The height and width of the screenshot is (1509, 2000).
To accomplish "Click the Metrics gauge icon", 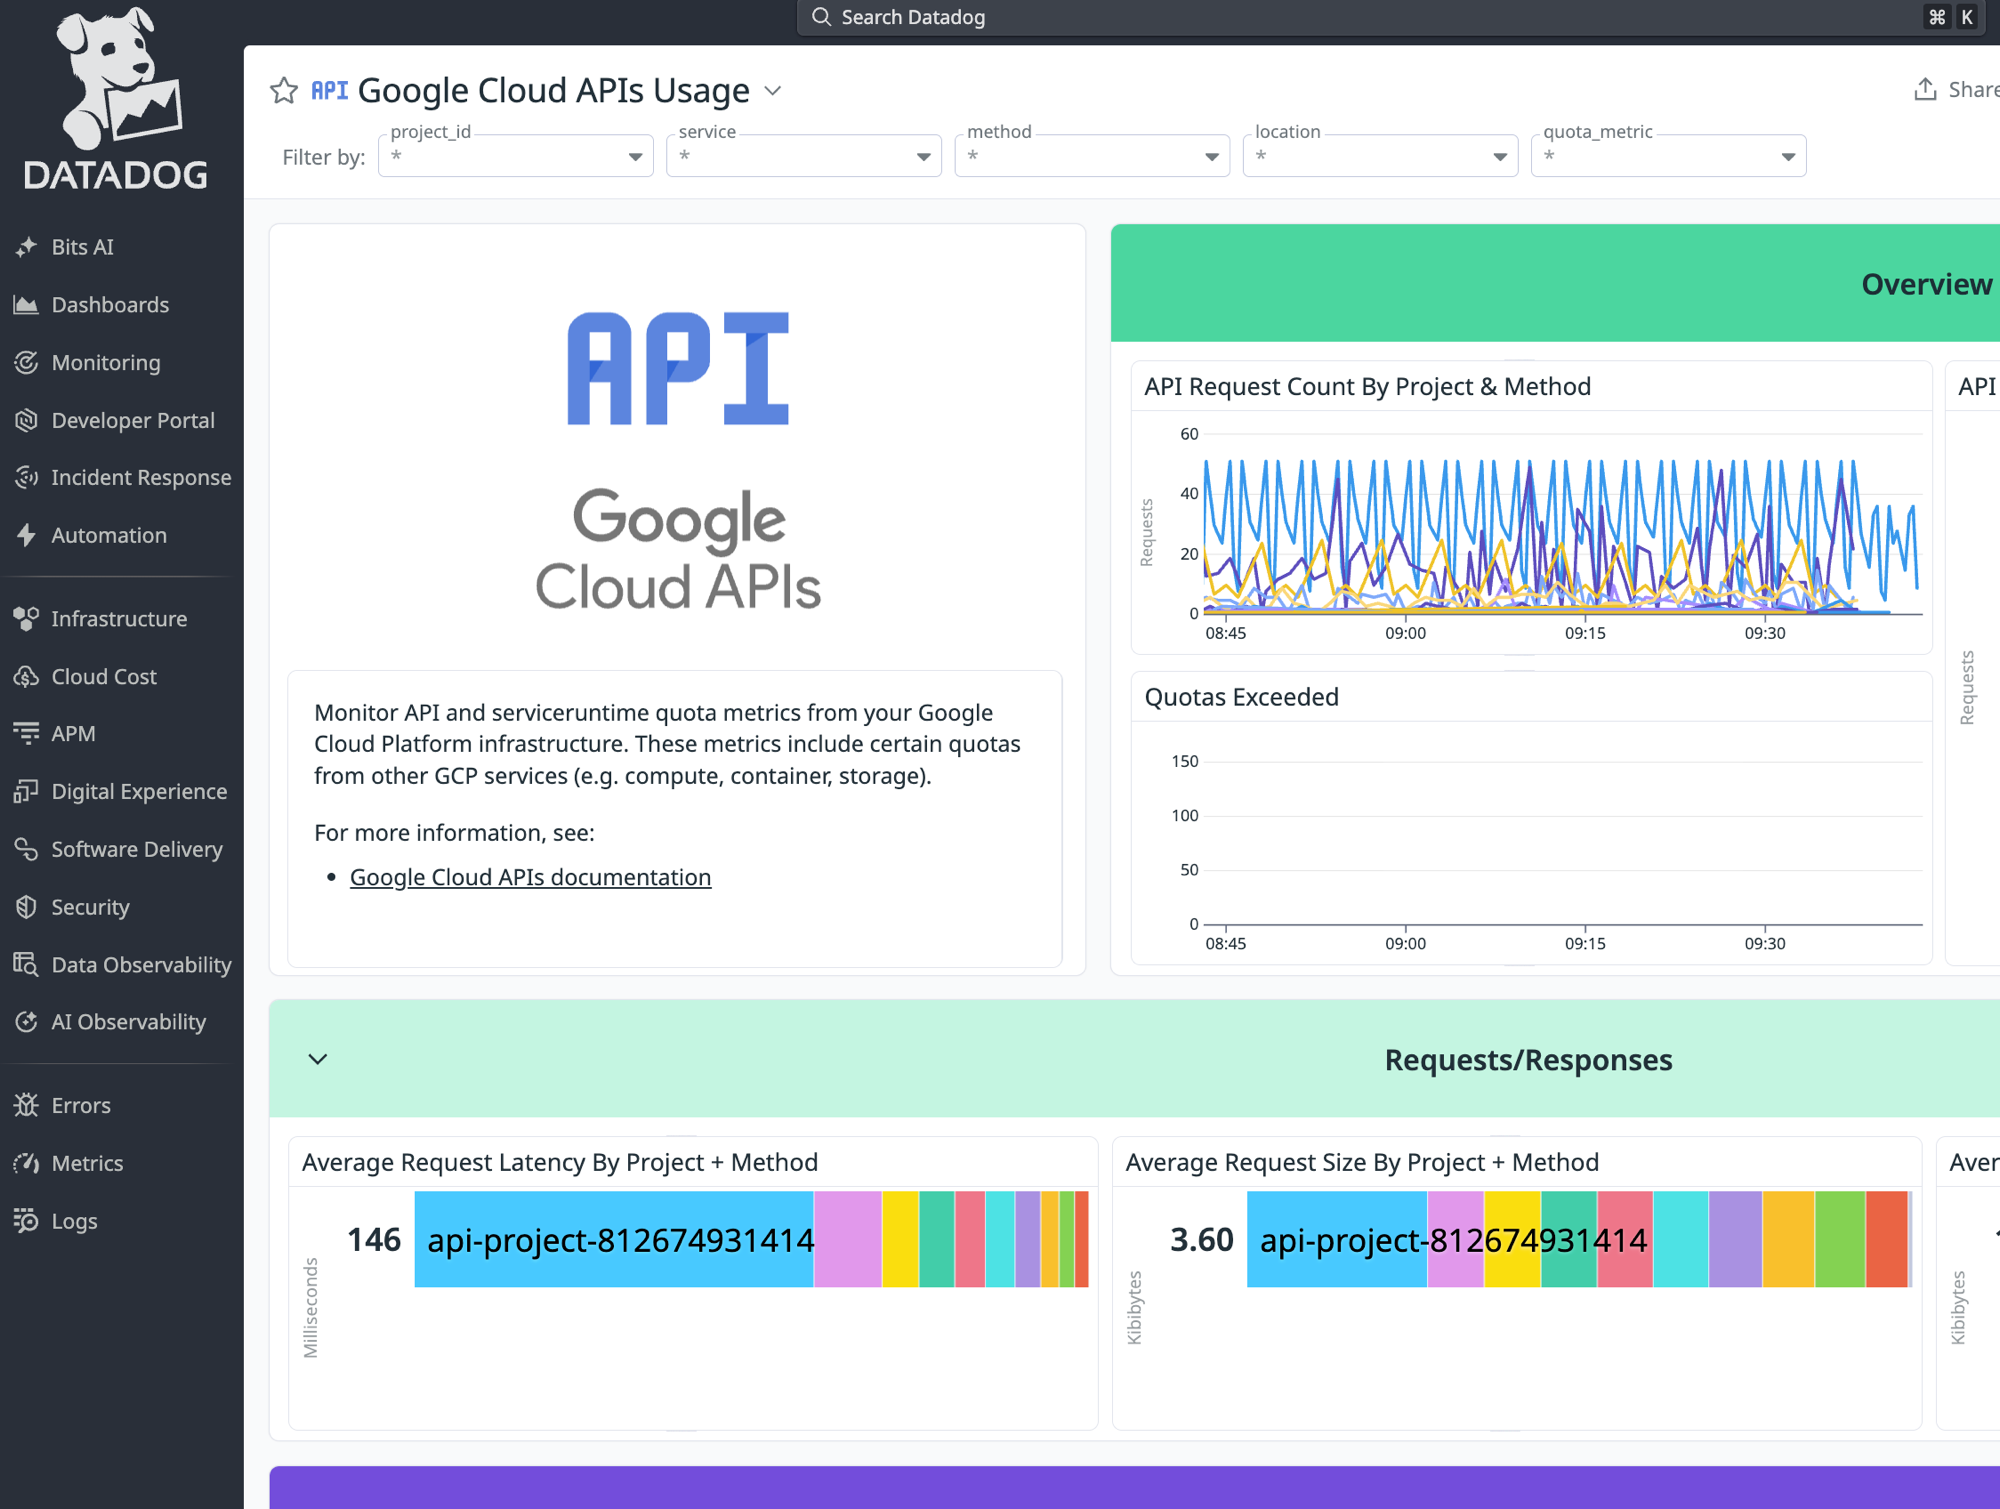I will point(27,1164).
